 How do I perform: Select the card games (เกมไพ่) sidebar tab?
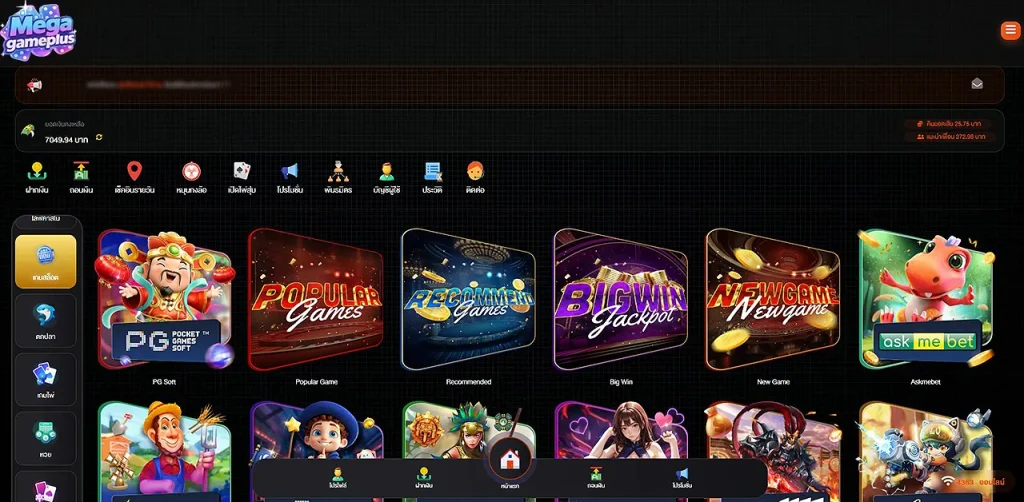46,379
